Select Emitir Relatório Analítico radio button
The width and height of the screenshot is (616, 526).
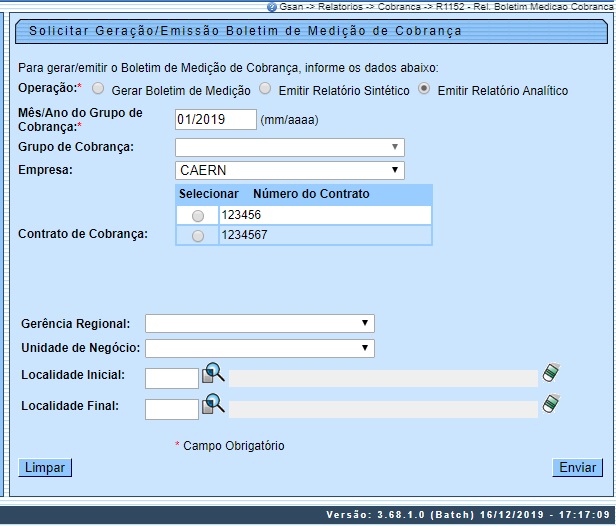point(424,89)
